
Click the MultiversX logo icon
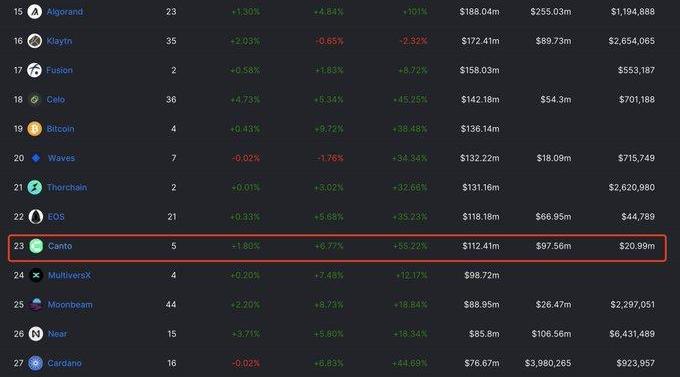click(x=36, y=275)
